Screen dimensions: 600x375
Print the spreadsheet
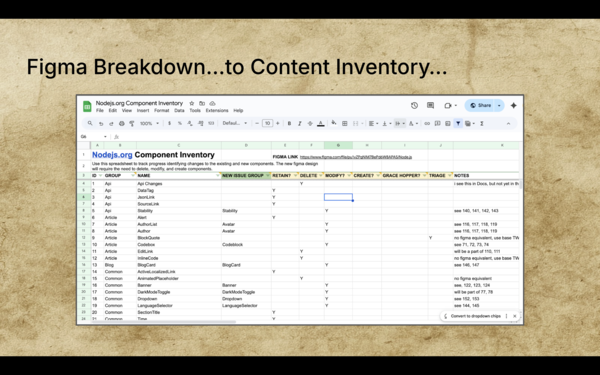[x=122, y=124]
